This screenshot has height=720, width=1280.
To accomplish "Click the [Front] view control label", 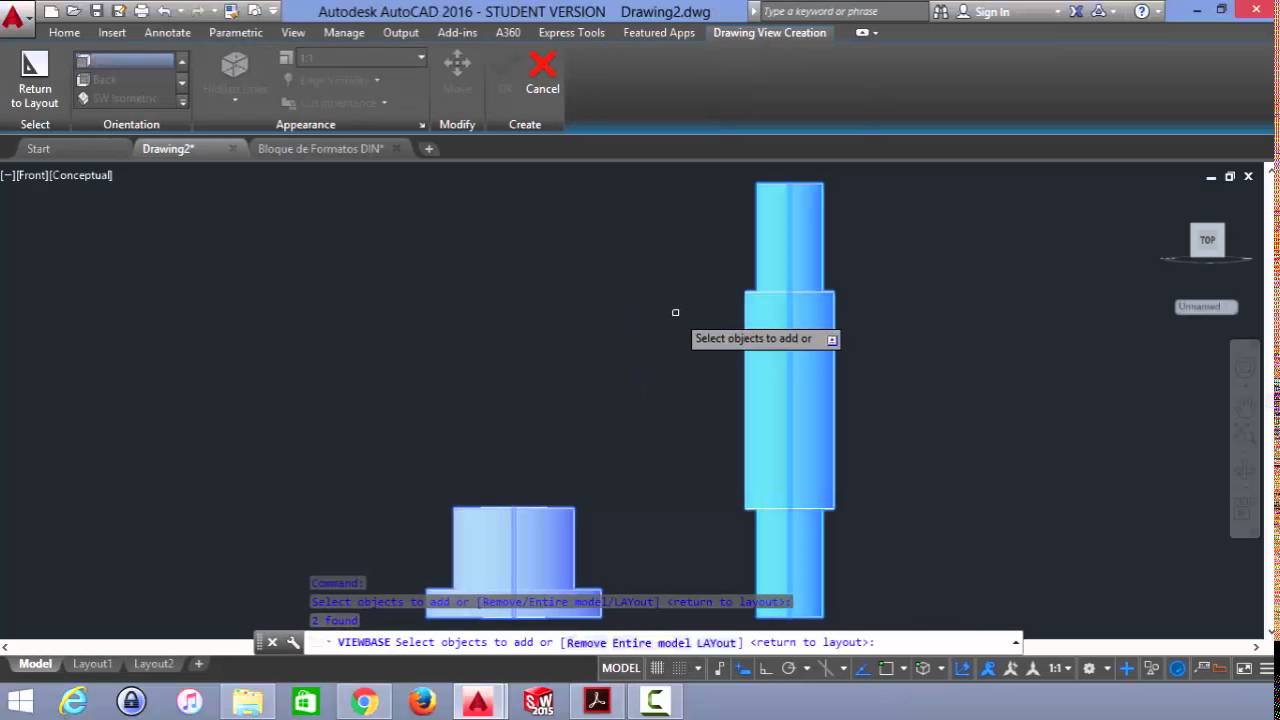I will click(x=32, y=175).
